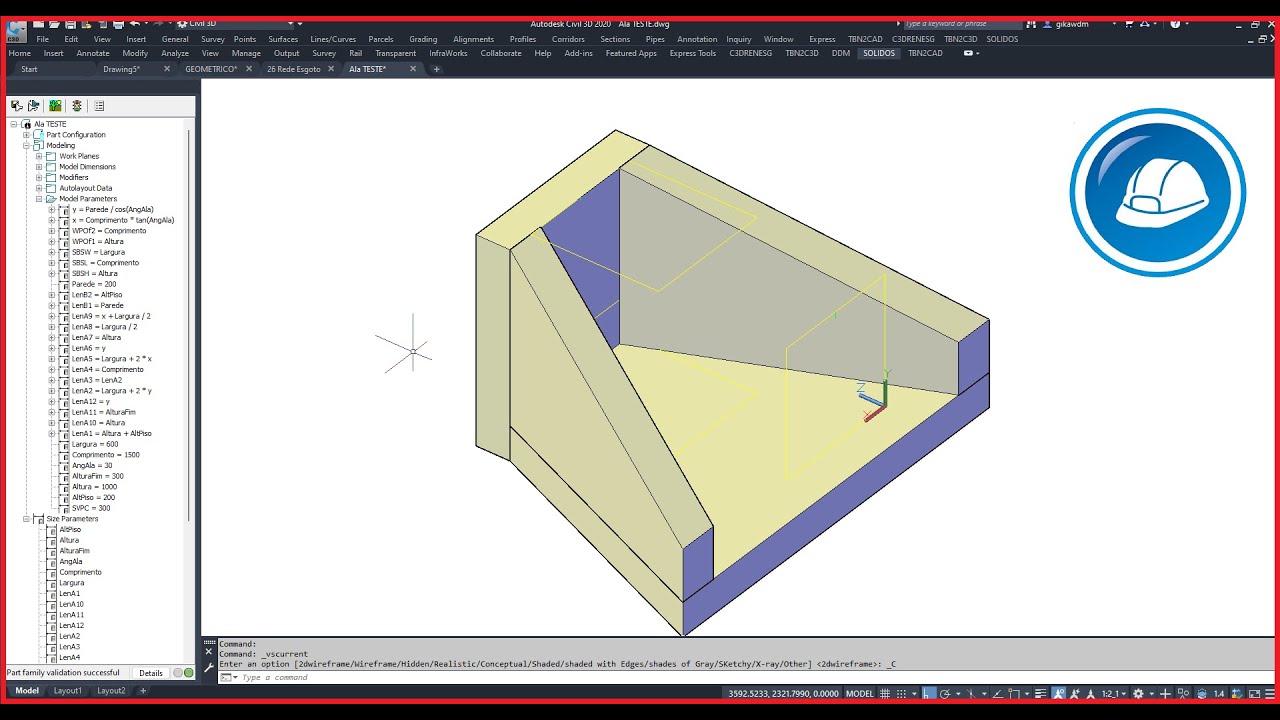
Task: Toggle the drawing Grid display in status bar
Action: pos(885,693)
